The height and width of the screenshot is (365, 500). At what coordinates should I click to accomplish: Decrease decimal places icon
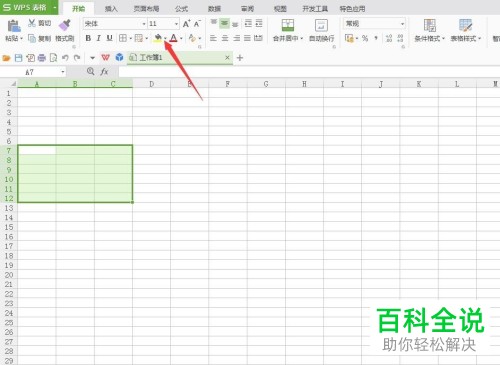point(400,38)
